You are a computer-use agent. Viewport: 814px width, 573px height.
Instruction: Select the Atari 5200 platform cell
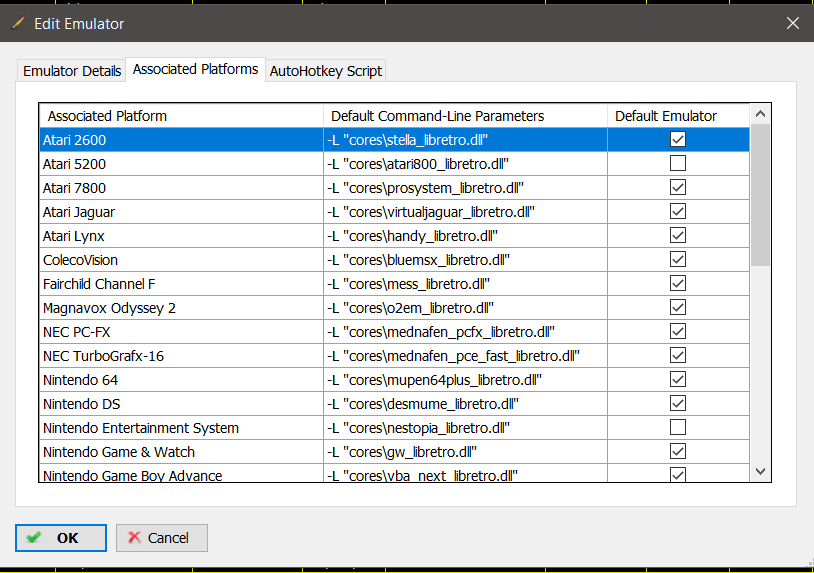(x=181, y=164)
